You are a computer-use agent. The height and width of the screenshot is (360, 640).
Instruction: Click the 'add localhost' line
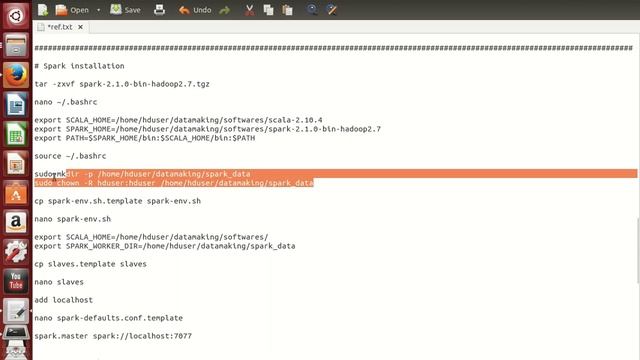(63, 300)
